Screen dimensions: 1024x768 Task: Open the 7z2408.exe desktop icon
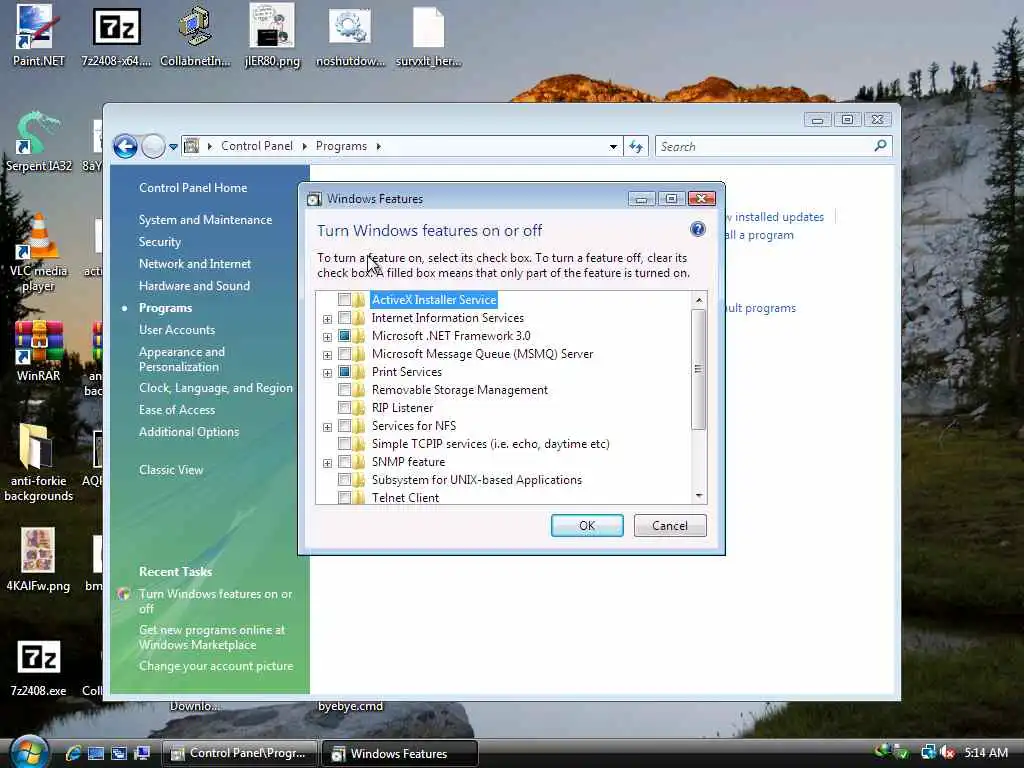(38, 667)
